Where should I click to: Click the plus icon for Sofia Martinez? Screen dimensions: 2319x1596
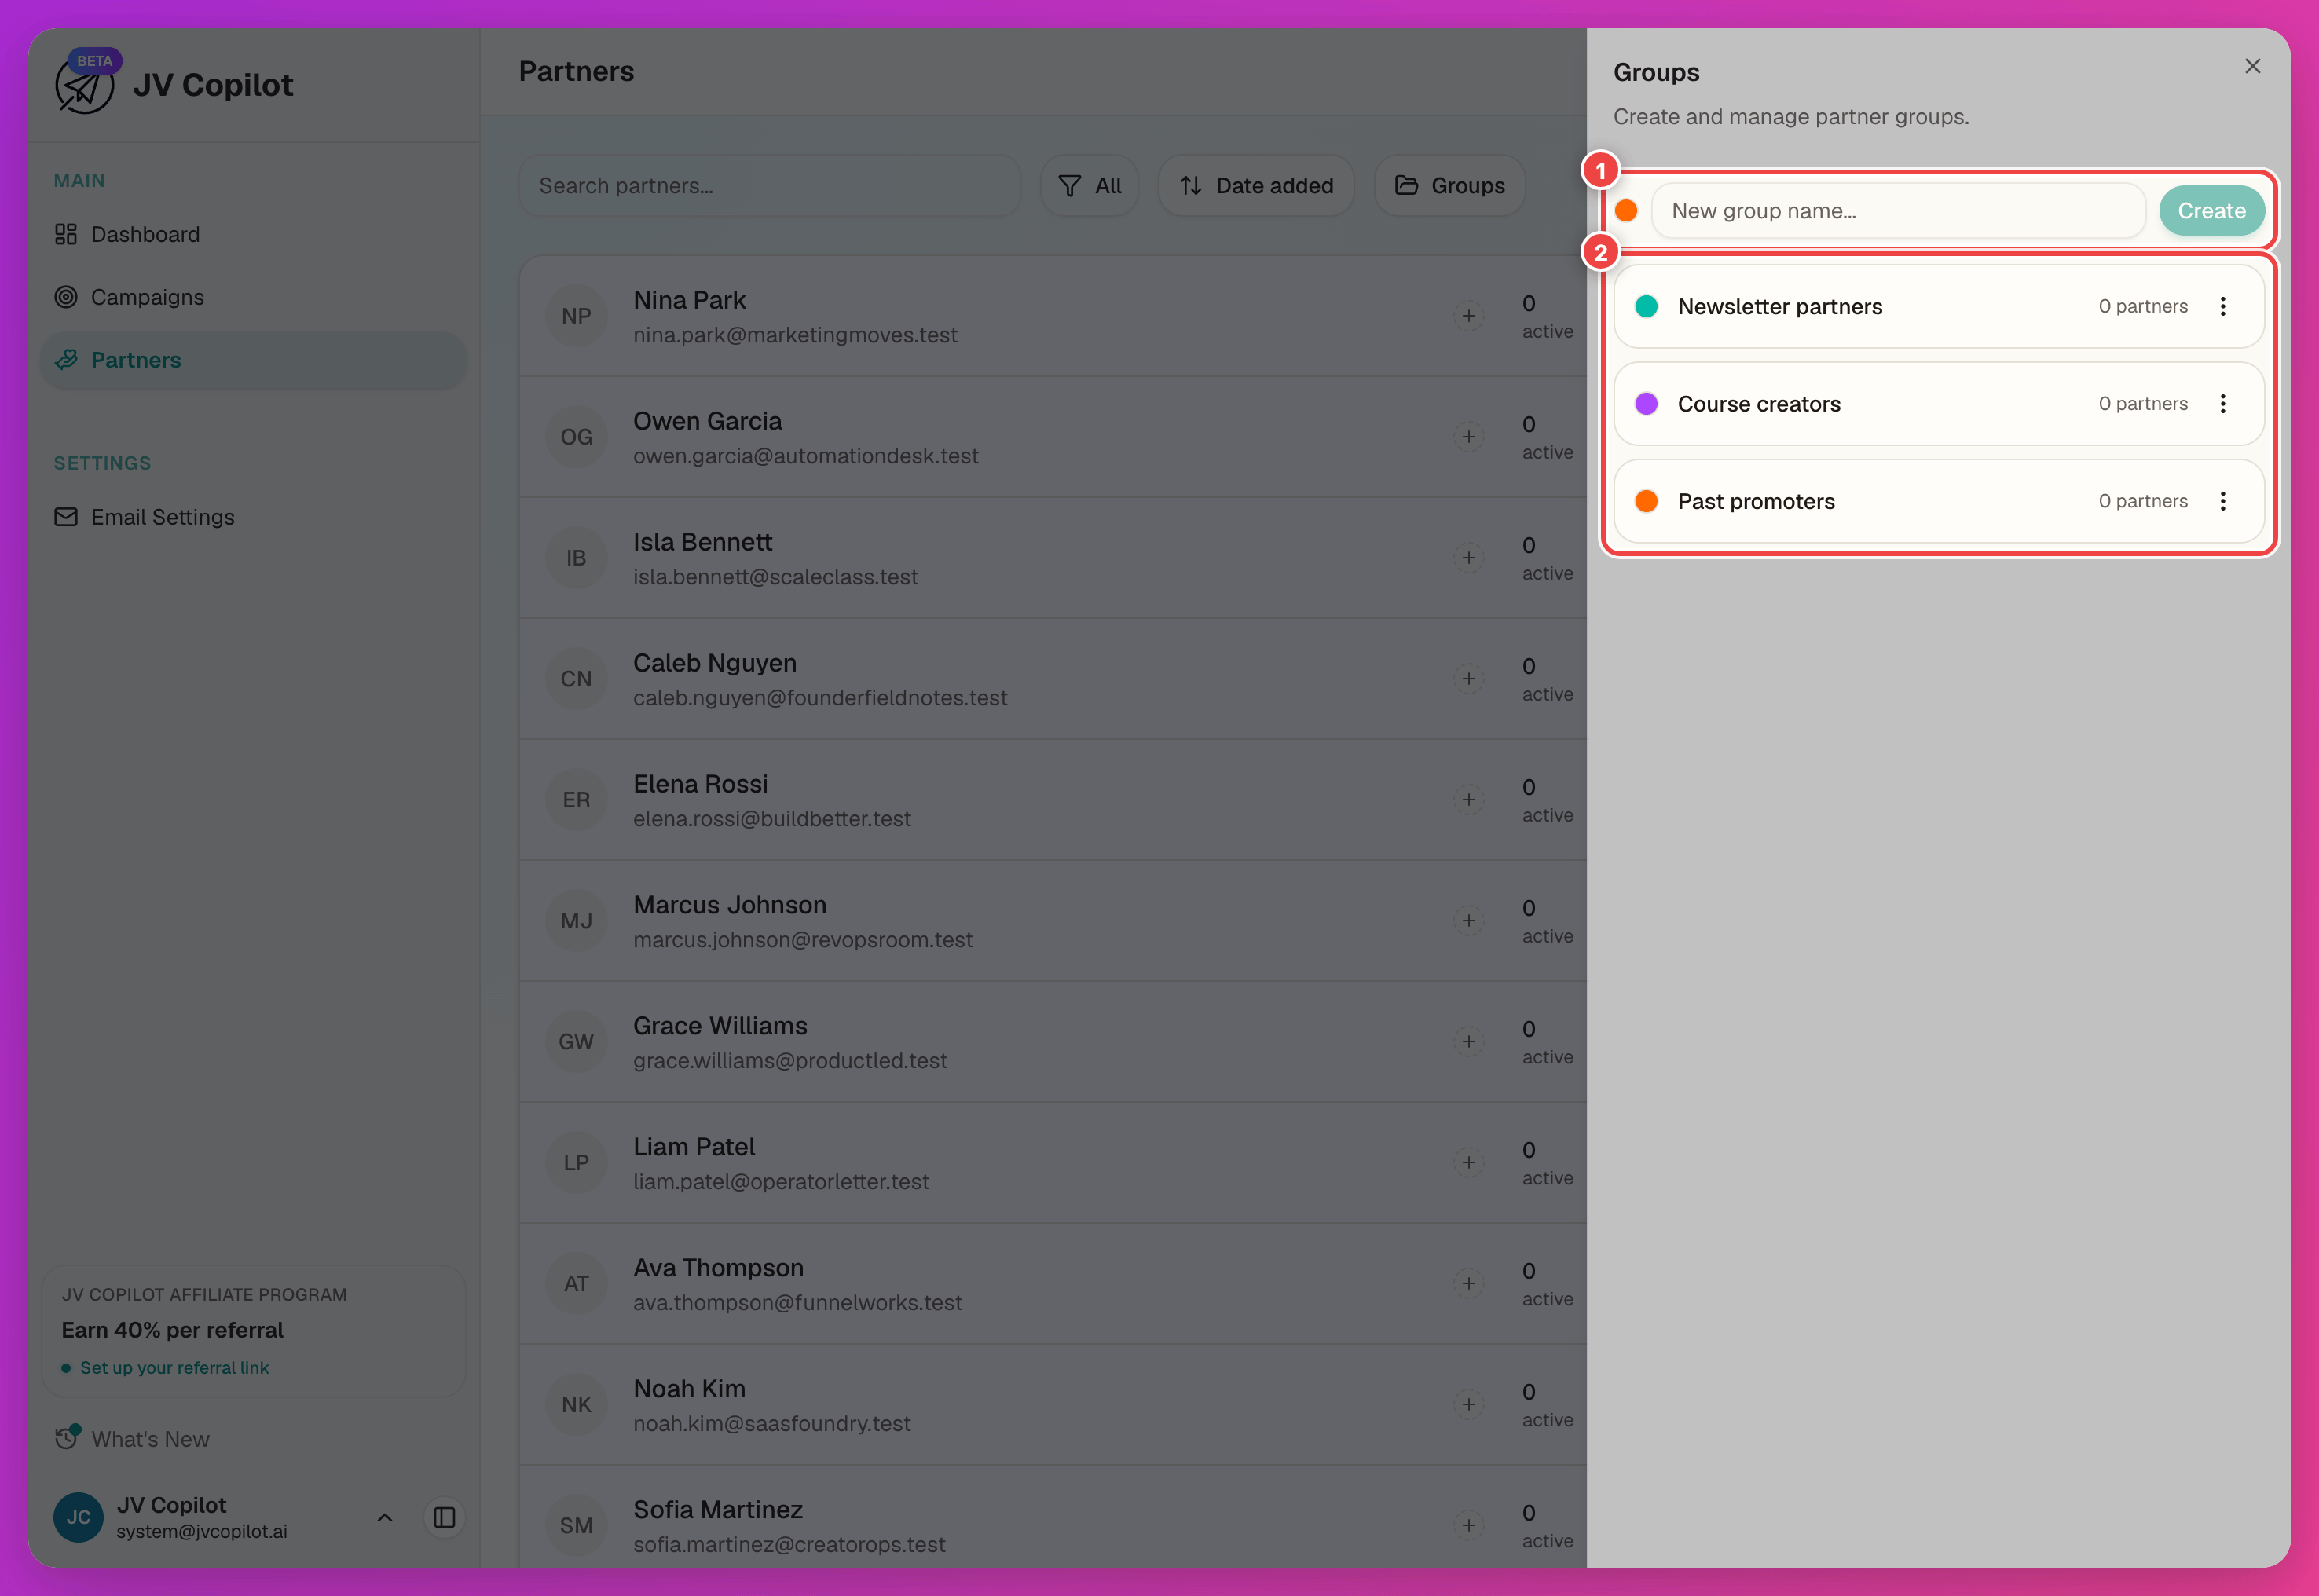pyautogui.click(x=1468, y=1526)
